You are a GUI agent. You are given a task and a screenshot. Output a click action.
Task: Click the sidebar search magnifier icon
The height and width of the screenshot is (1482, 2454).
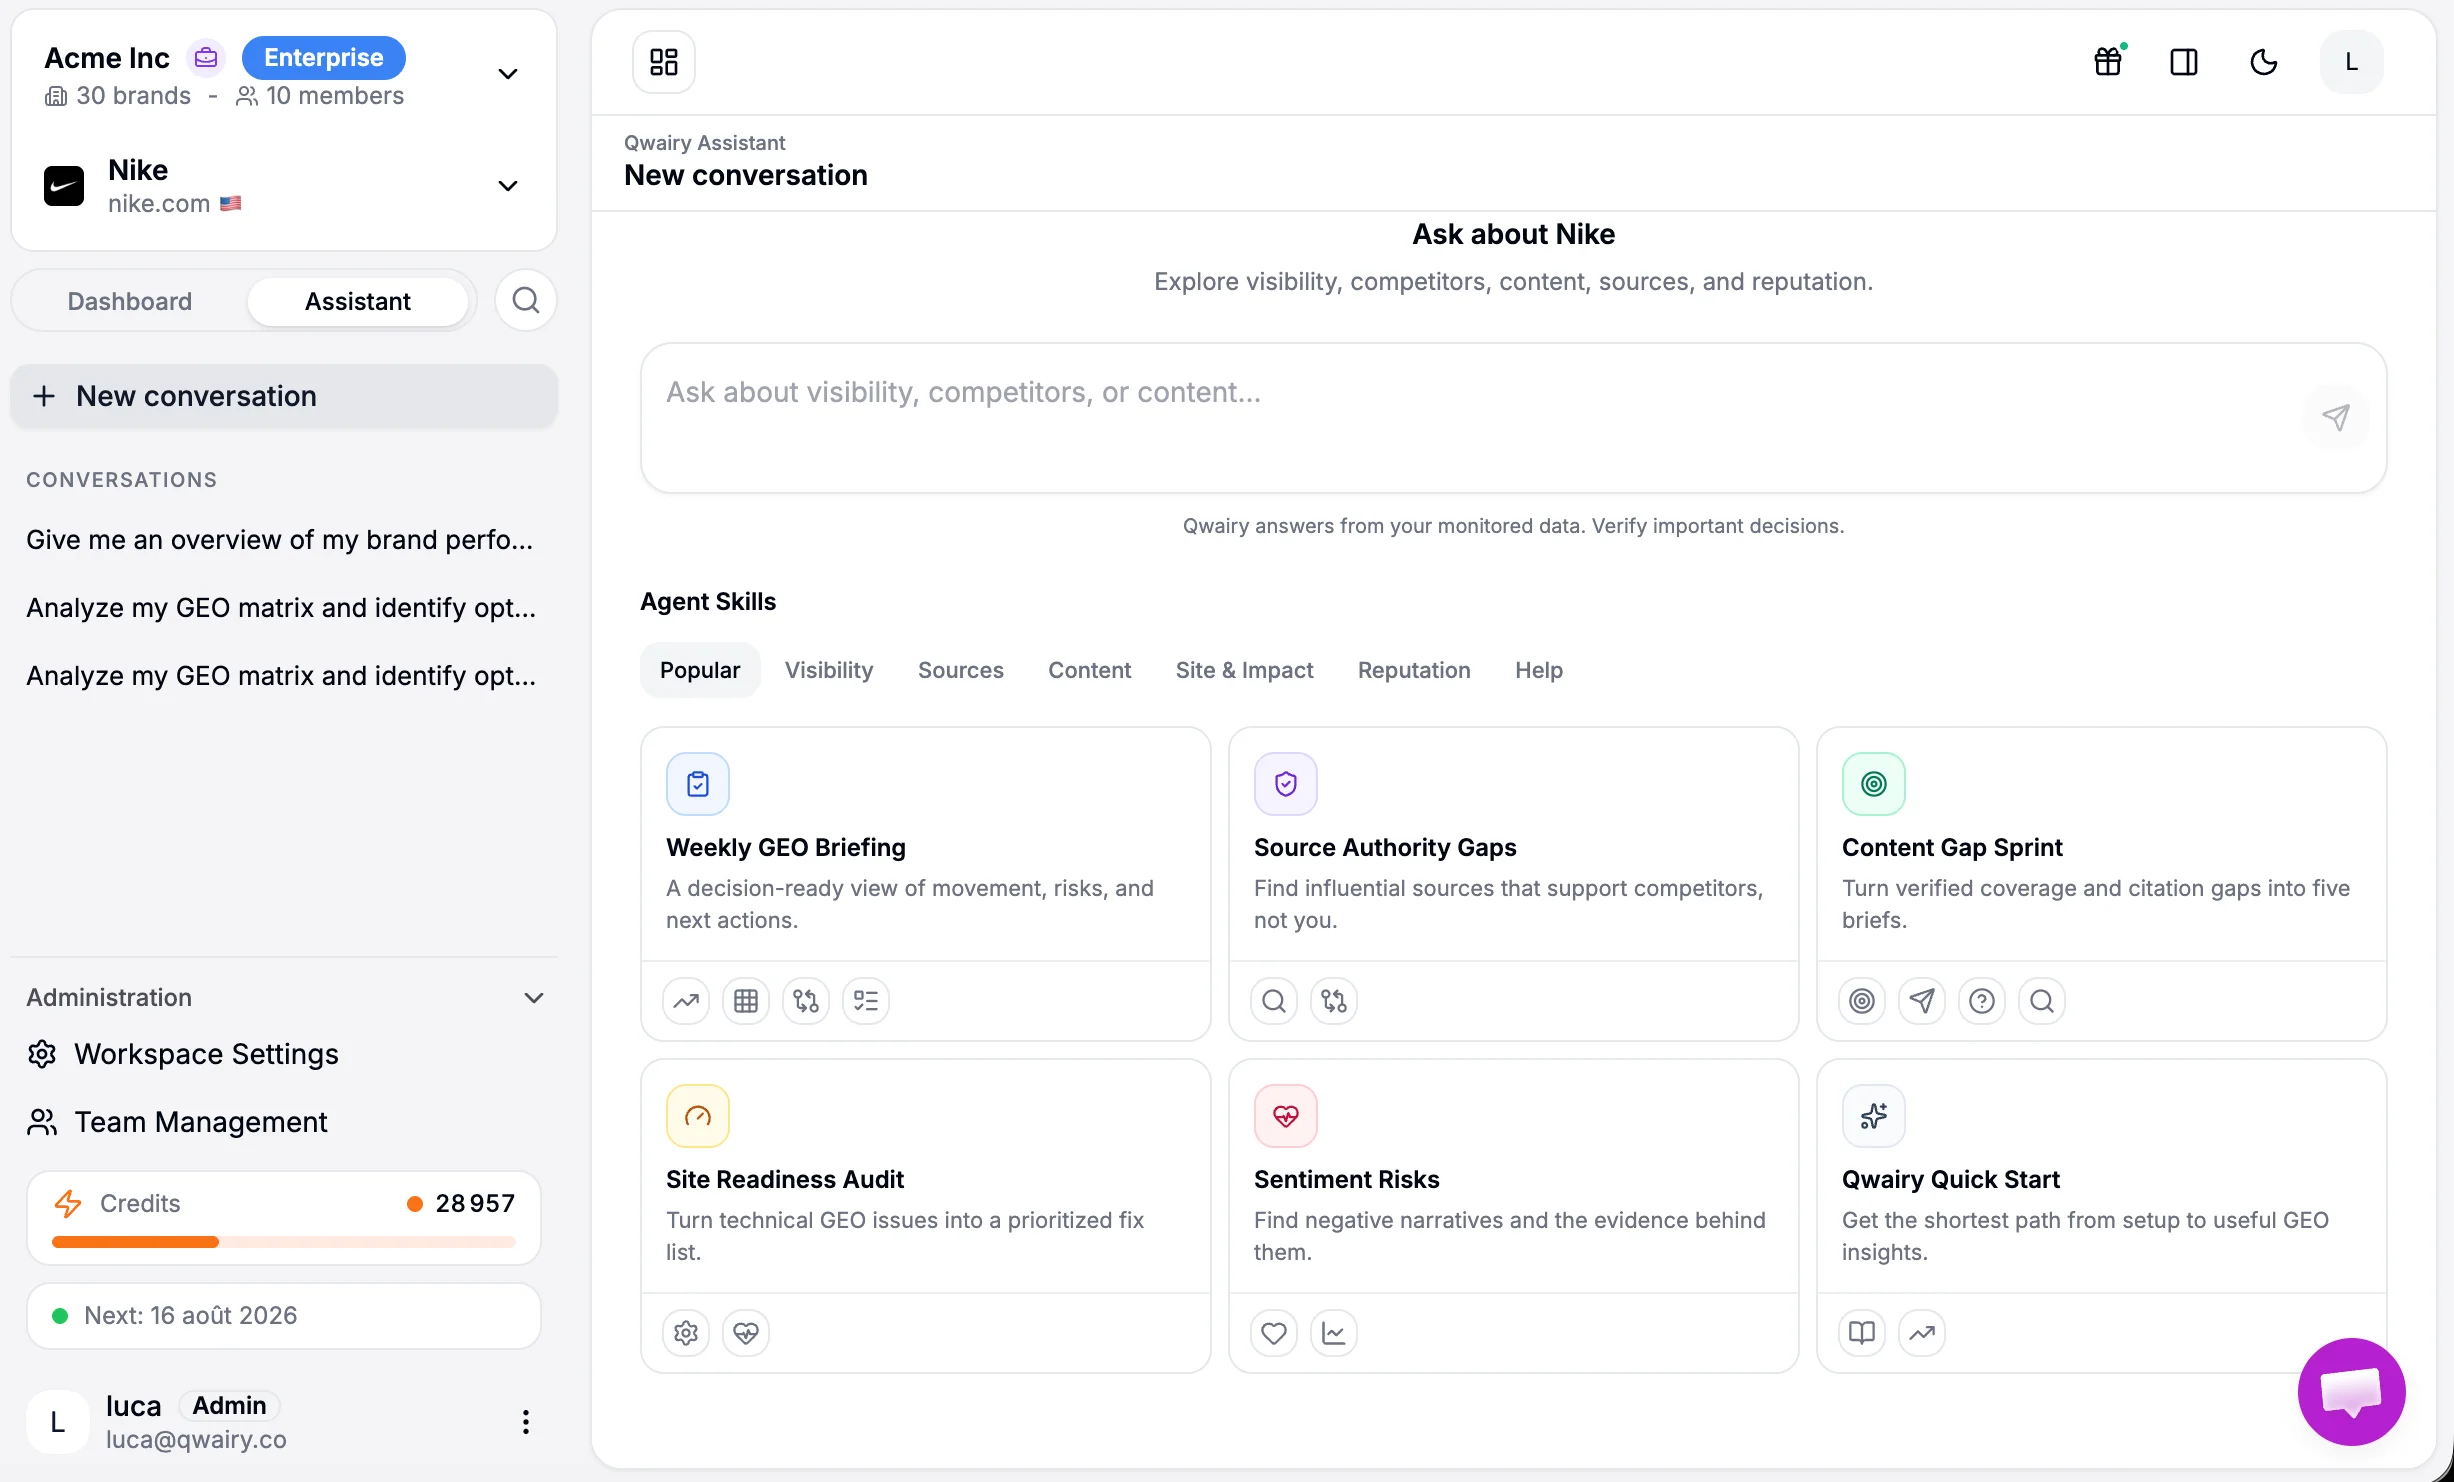pyautogui.click(x=526, y=300)
